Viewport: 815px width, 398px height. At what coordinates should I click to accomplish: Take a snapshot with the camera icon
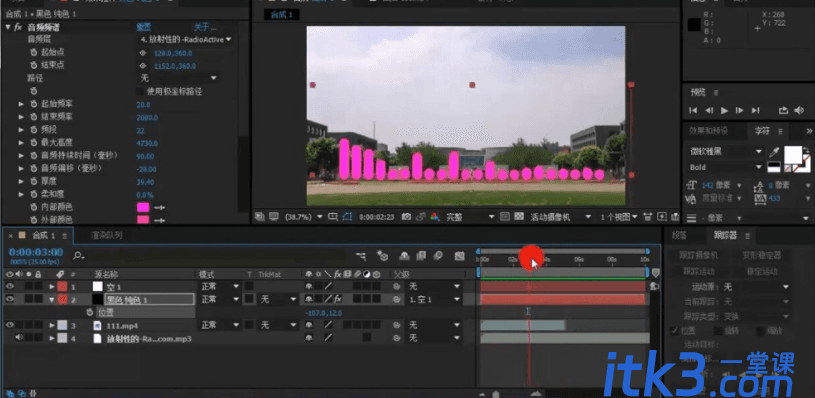pos(406,217)
